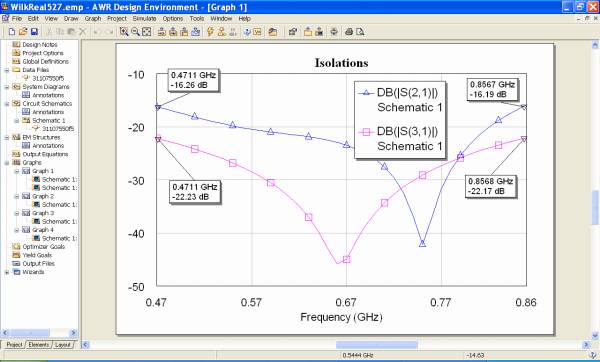The height and width of the screenshot is (362, 600).
Task: Click the Open Project folder icon
Action: [x=23, y=32]
